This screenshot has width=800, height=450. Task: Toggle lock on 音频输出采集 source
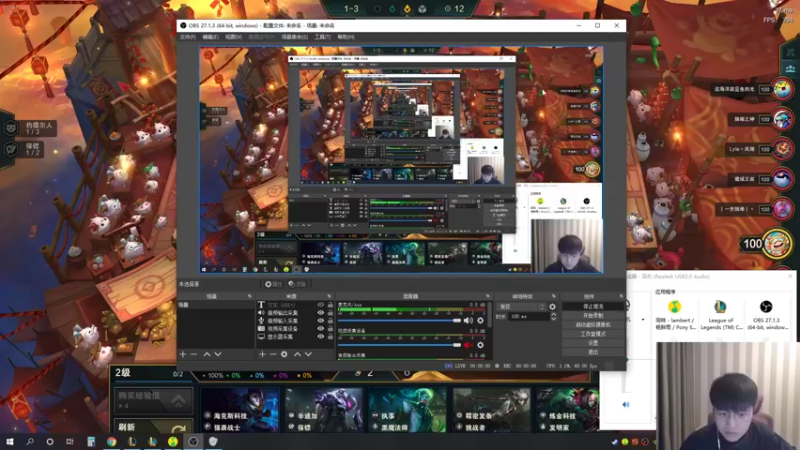[330, 313]
